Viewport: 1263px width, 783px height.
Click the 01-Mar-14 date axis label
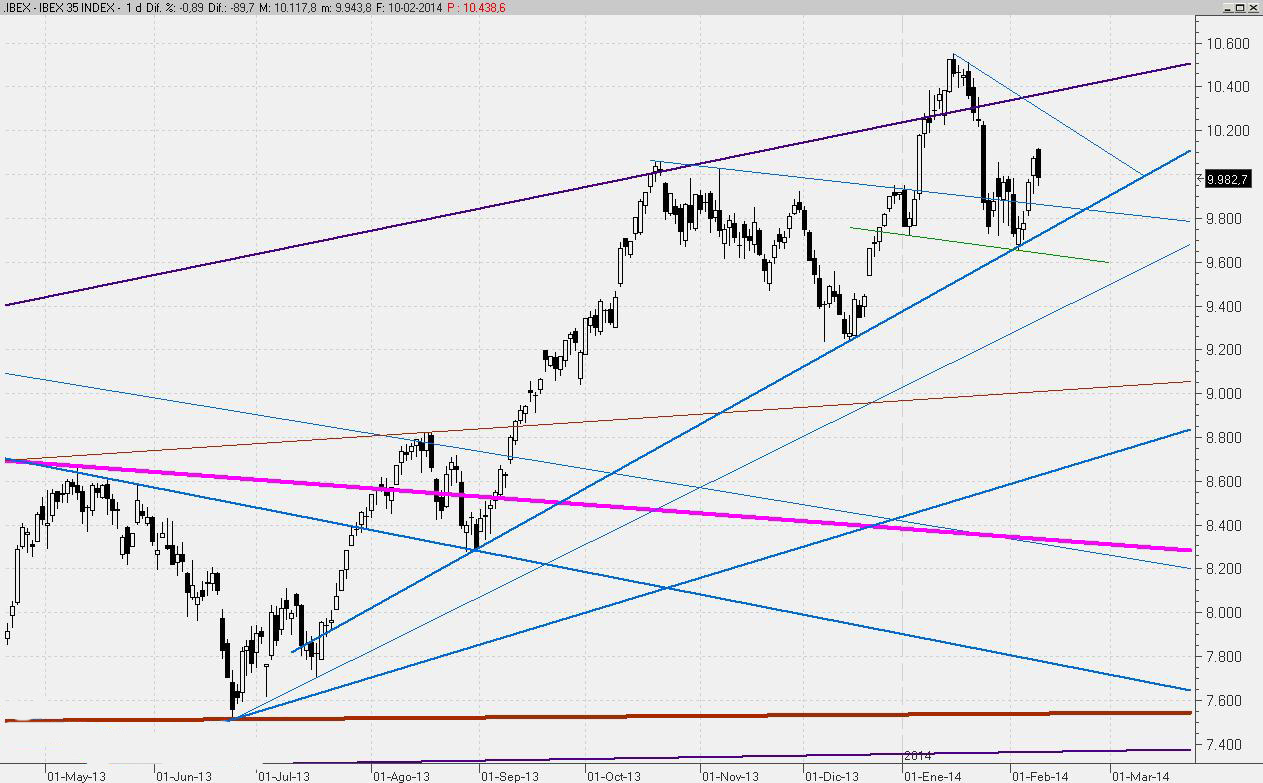1141,775
